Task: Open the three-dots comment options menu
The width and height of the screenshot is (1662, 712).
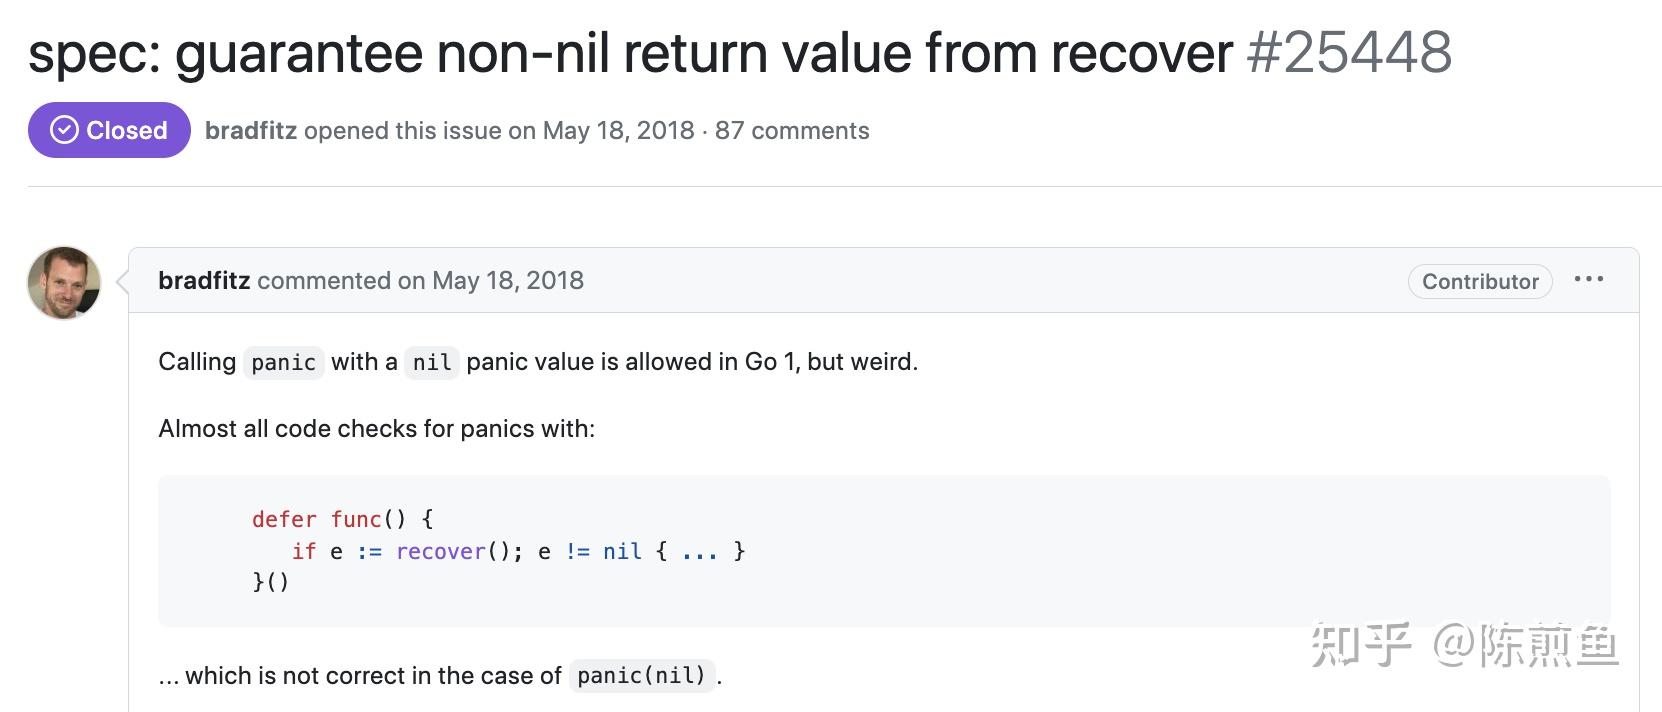Action: click(x=1588, y=280)
